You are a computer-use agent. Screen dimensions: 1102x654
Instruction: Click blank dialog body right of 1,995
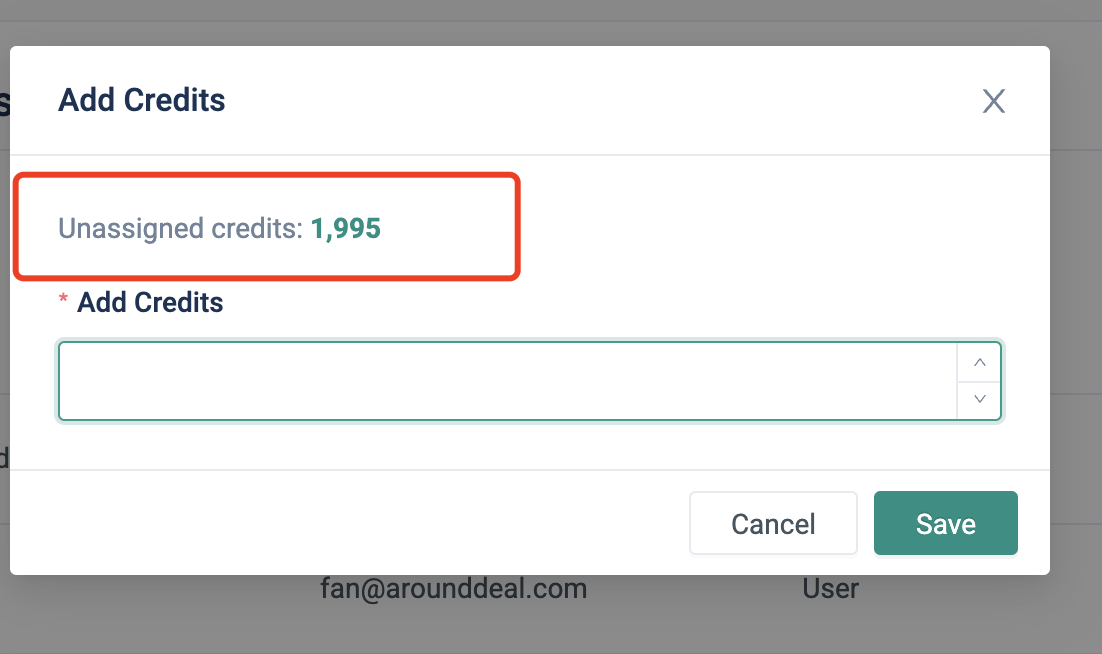click(760, 228)
